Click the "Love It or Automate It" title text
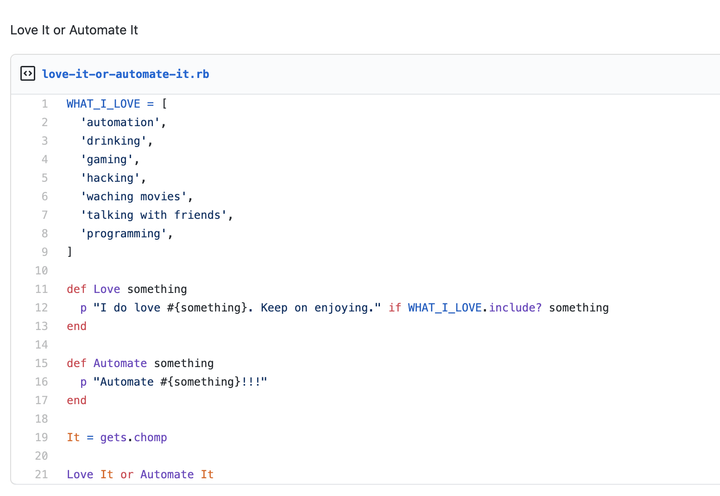 74,30
